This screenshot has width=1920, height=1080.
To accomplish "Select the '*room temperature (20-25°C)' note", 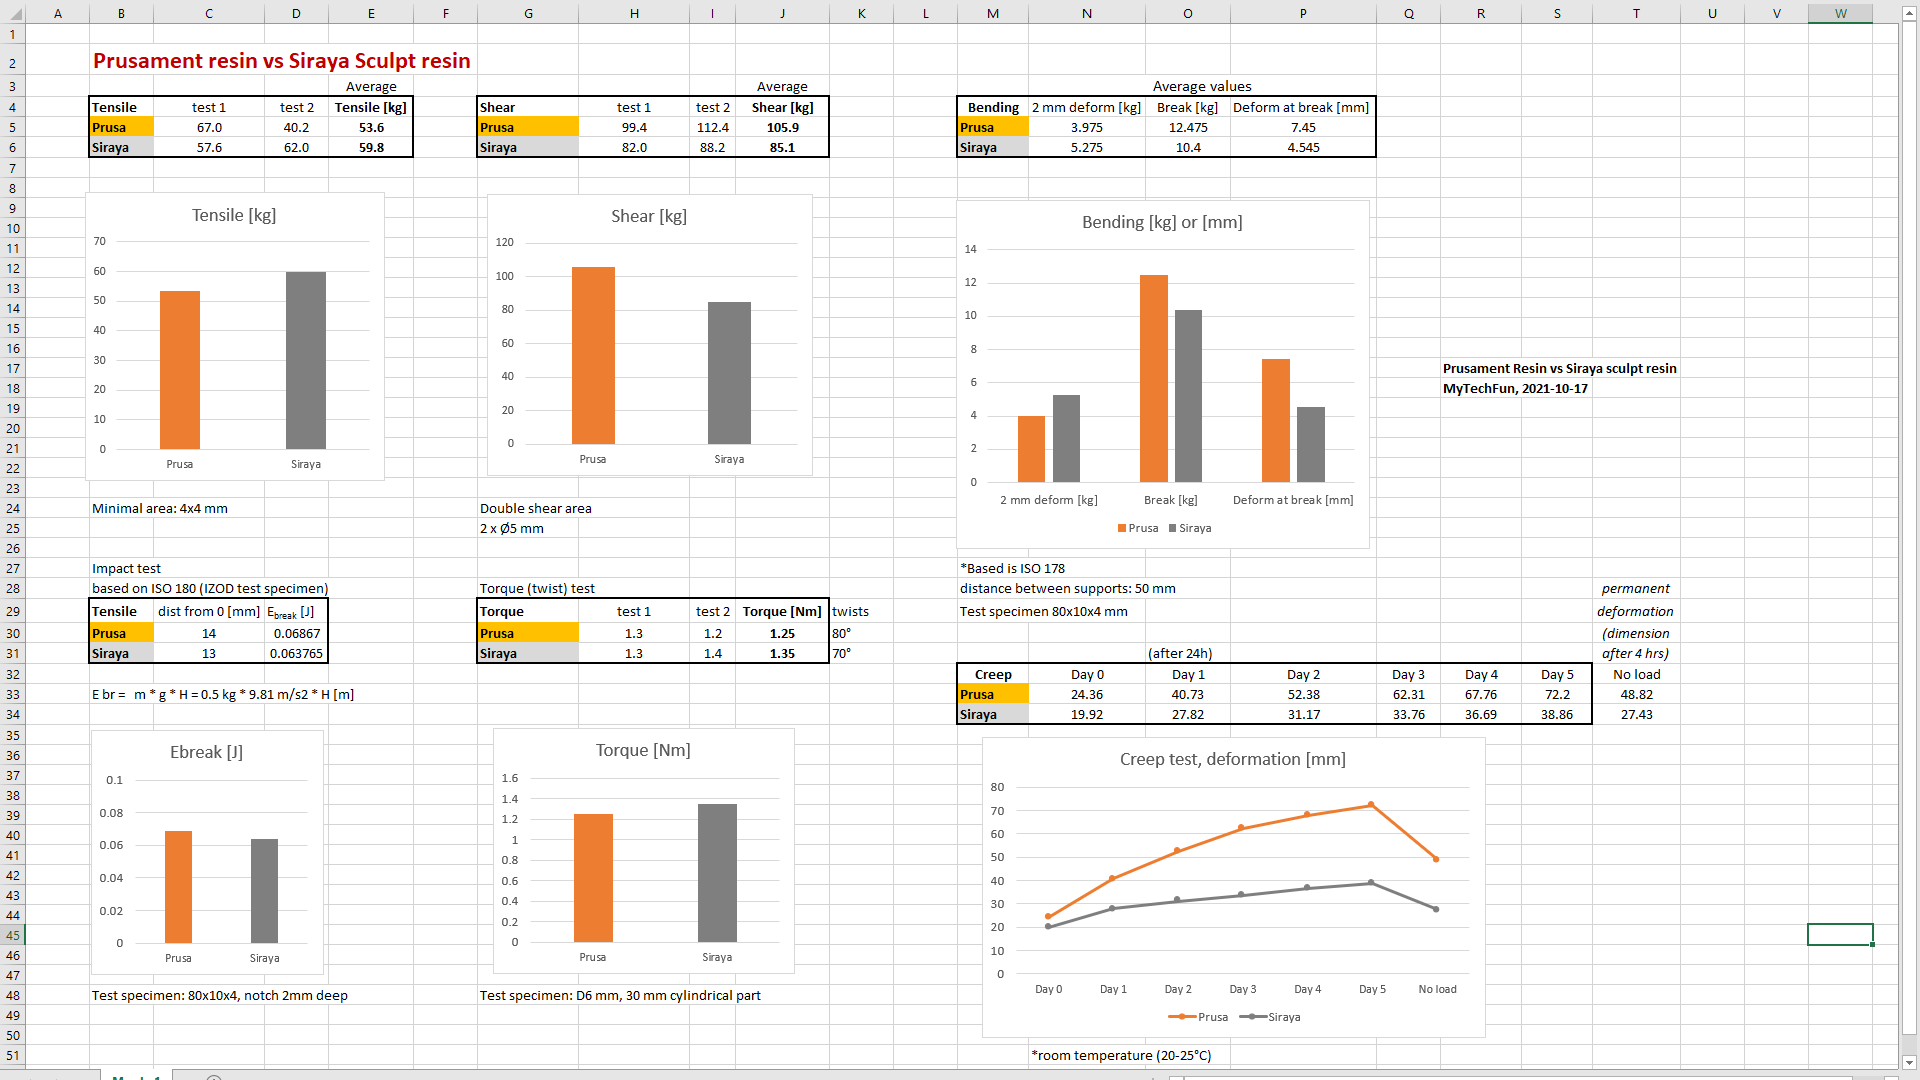I will [1121, 1055].
